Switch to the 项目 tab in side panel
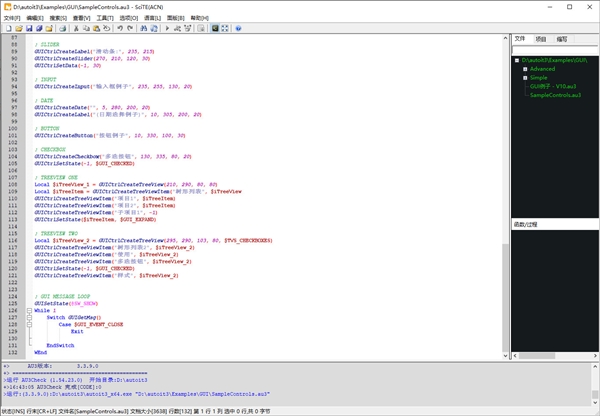Image resolution: width=600 pixels, height=416 pixels. (540, 39)
